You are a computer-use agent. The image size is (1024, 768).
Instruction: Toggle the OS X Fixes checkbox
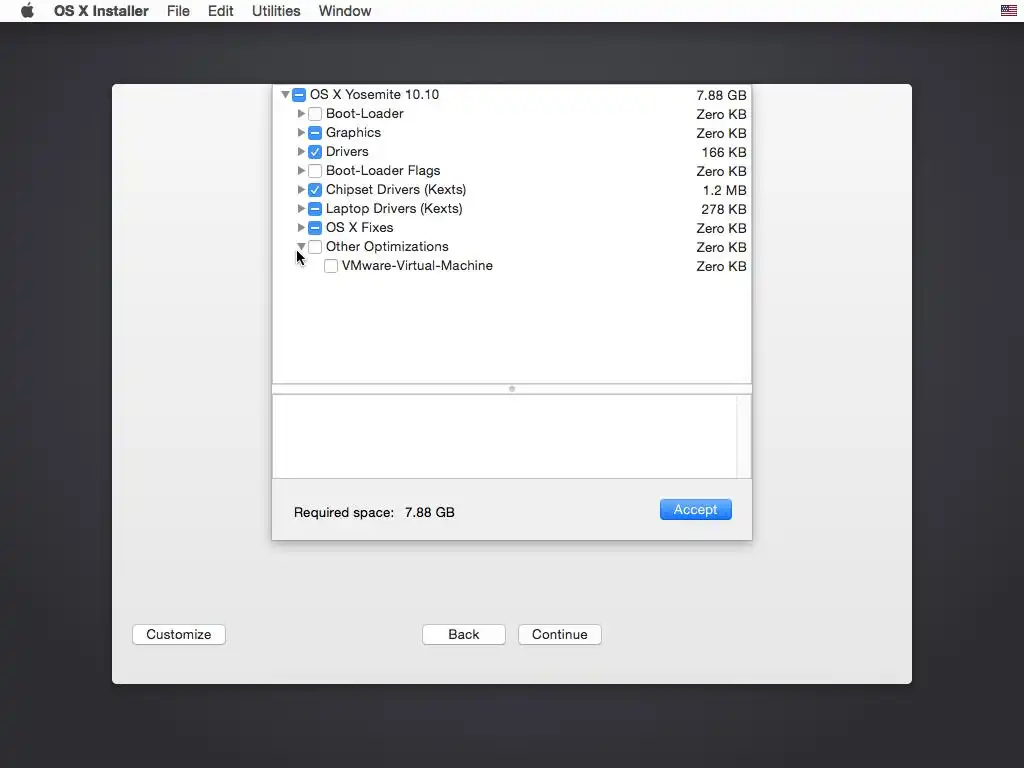(315, 228)
